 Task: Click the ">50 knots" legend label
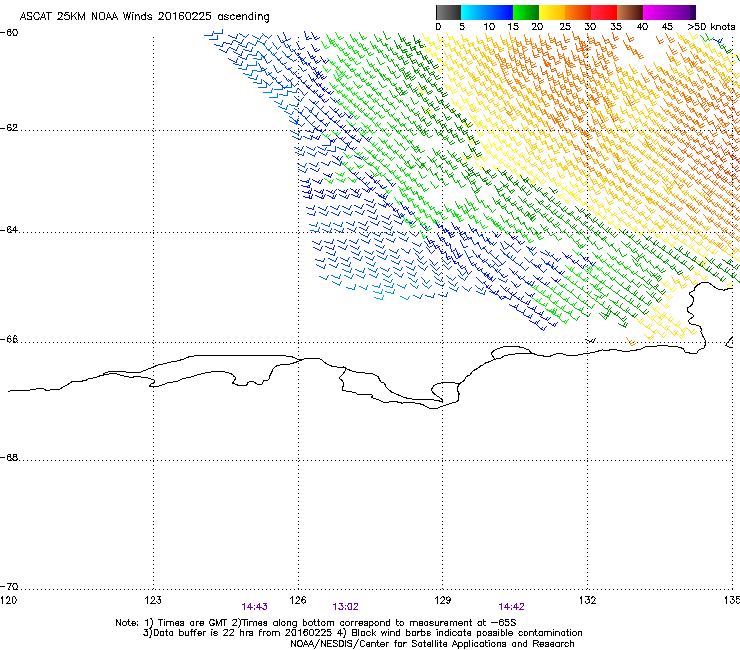click(x=711, y=26)
